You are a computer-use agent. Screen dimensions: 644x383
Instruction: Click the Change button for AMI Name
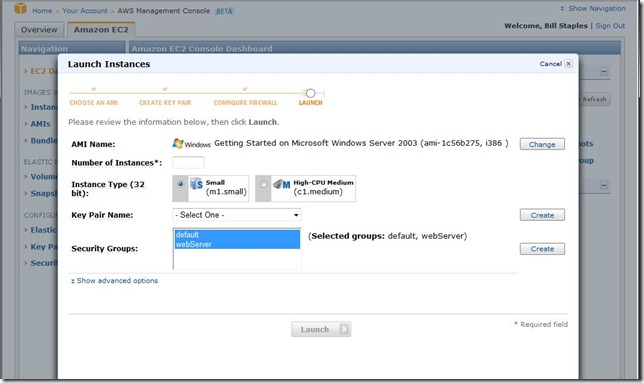[x=542, y=144]
